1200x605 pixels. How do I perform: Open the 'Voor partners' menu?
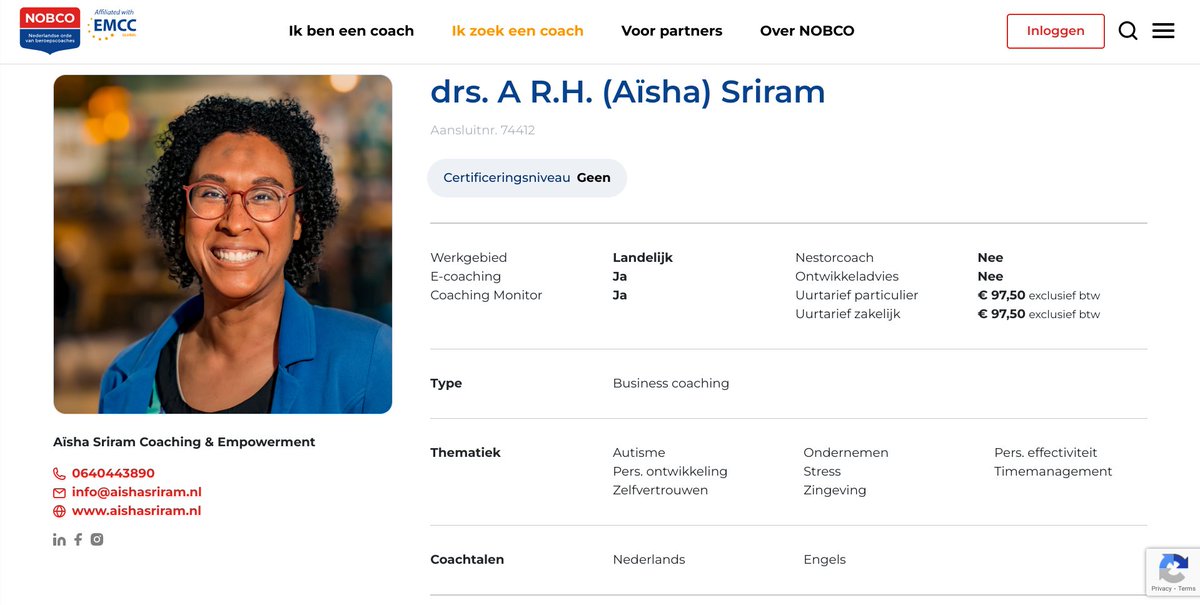pyautogui.click(x=672, y=31)
